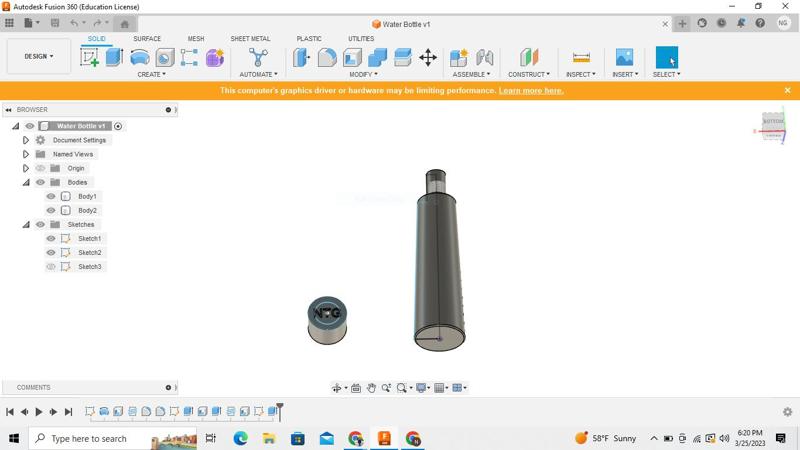Select the Move/Copy tool
Screen dimensions: 800x450
point(428,57)
